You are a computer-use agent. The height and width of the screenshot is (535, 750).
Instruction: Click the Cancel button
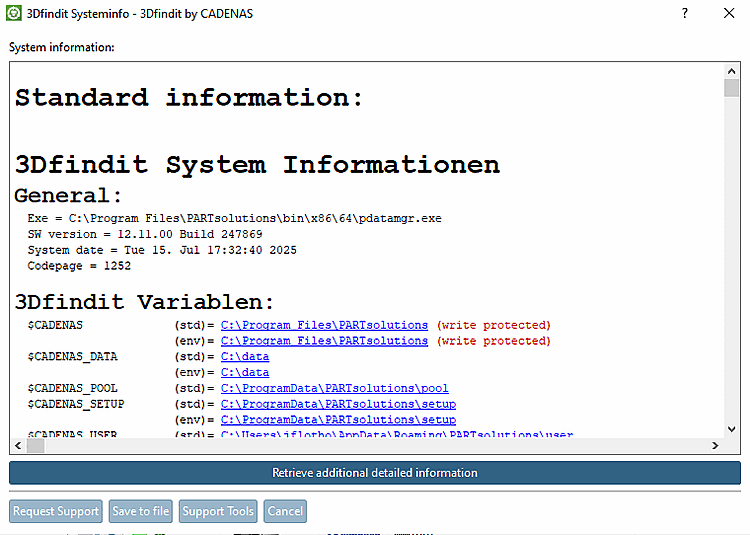(x=285, y=511)
